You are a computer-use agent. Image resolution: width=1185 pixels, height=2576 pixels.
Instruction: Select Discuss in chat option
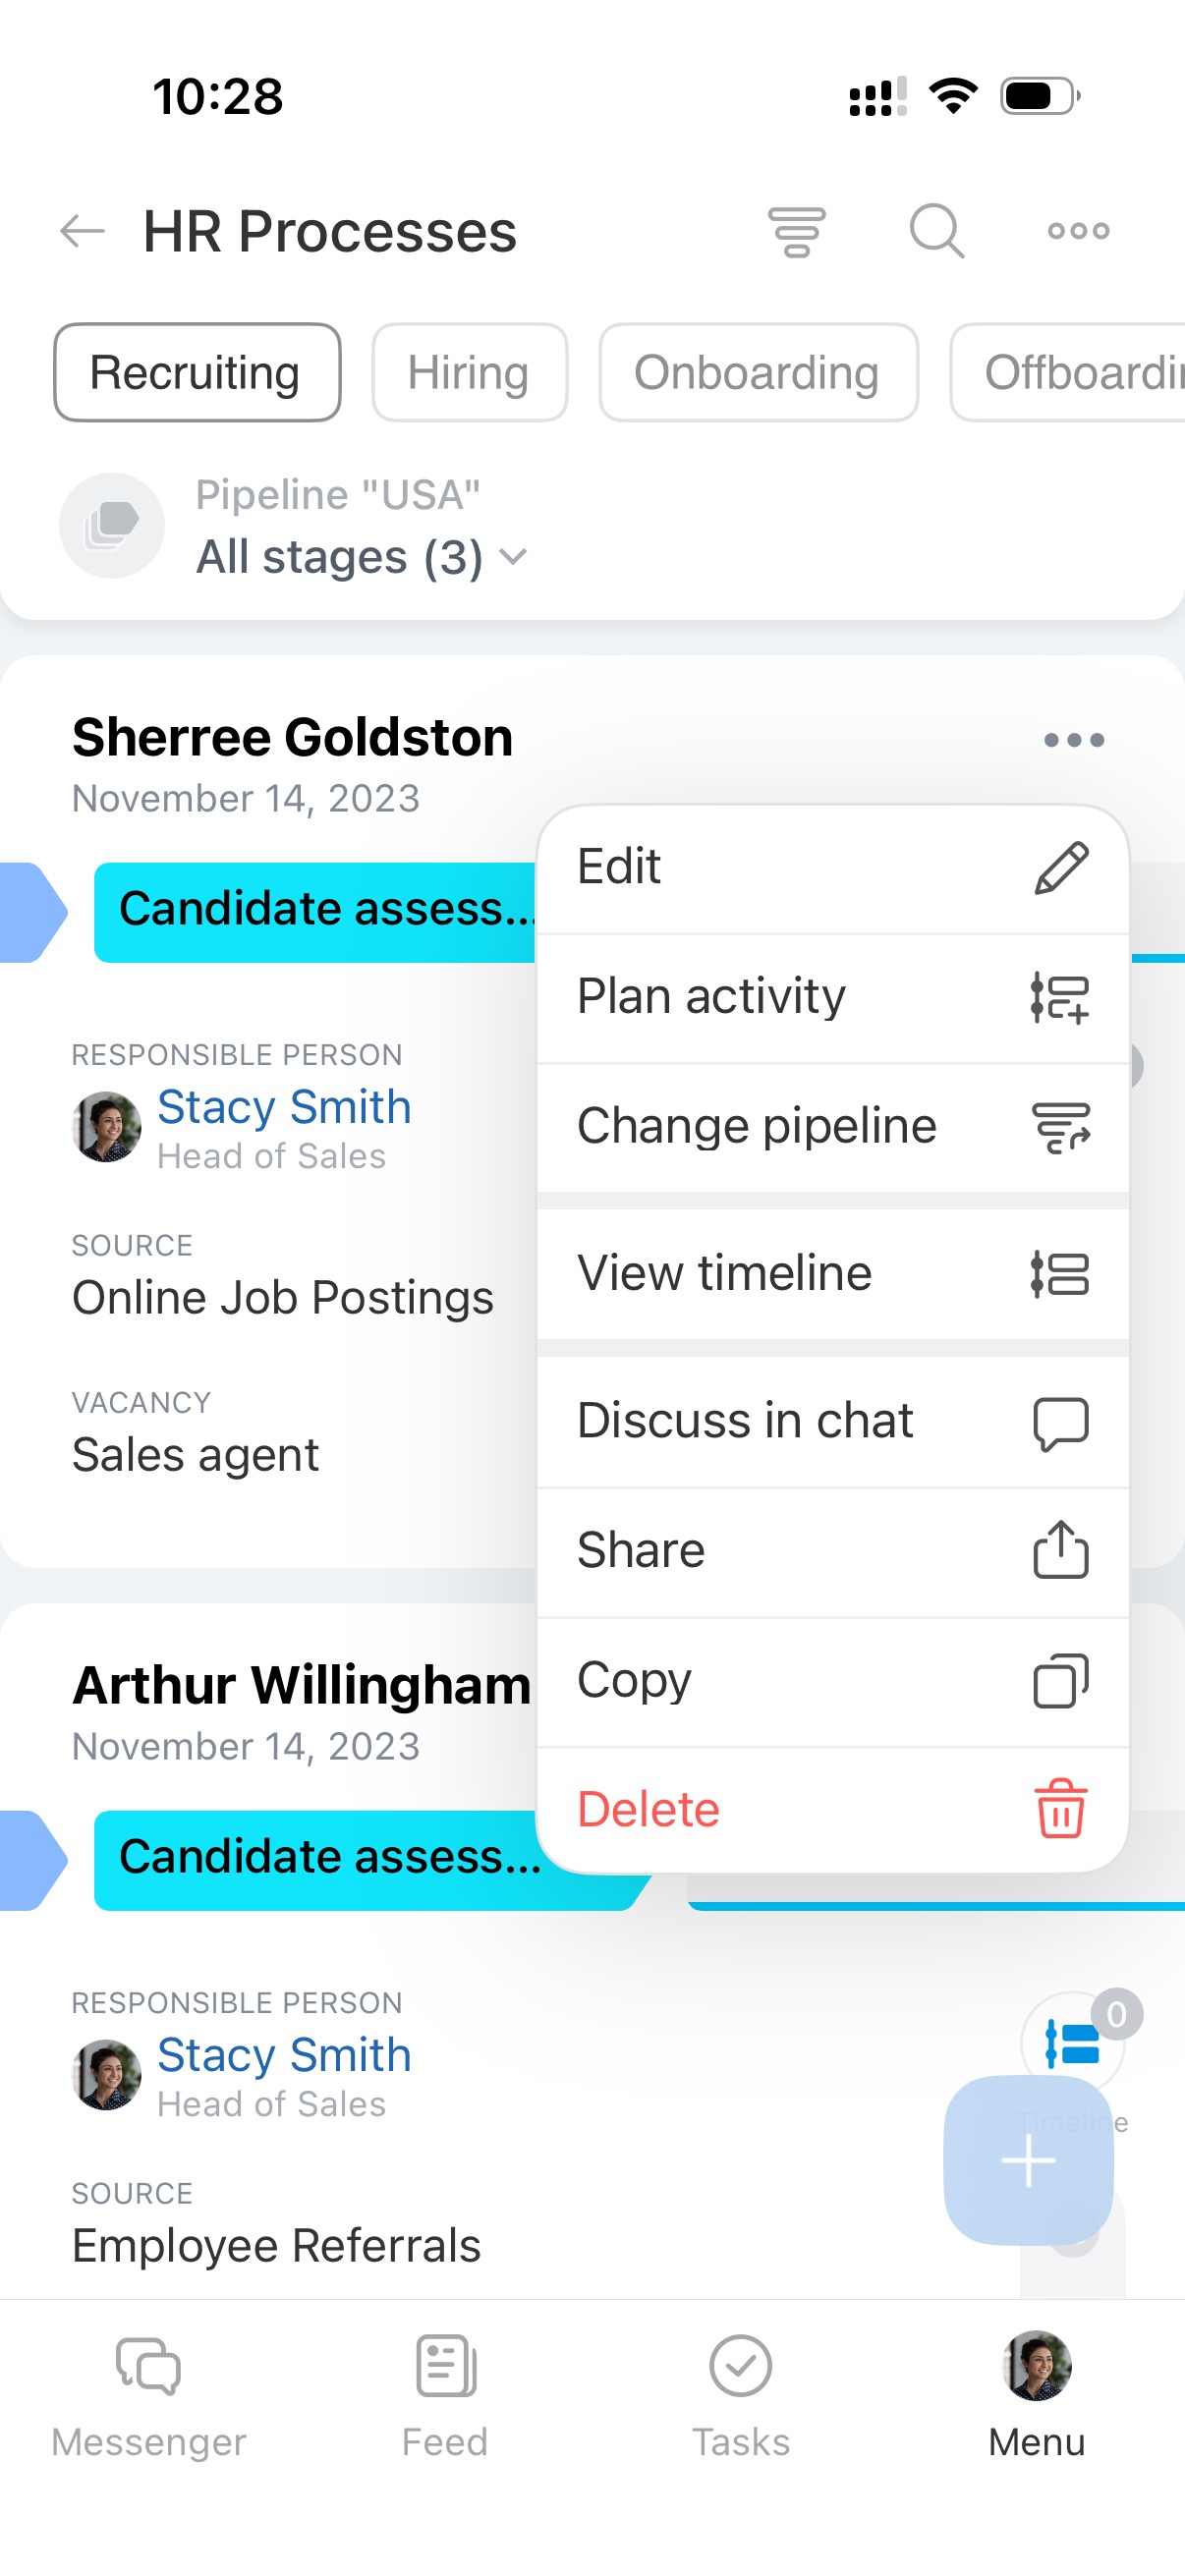(832, 1421)
